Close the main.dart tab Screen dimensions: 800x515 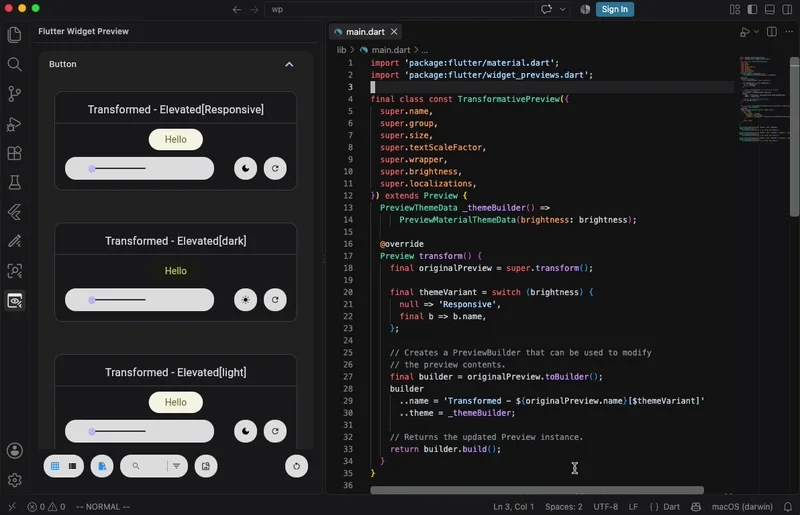click(394, 32)
